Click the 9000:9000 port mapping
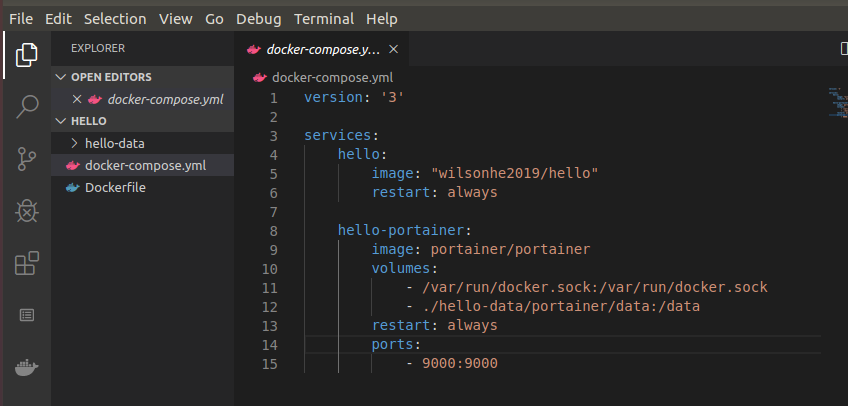This screenshot has height=406, width=848. coord(460,363)
